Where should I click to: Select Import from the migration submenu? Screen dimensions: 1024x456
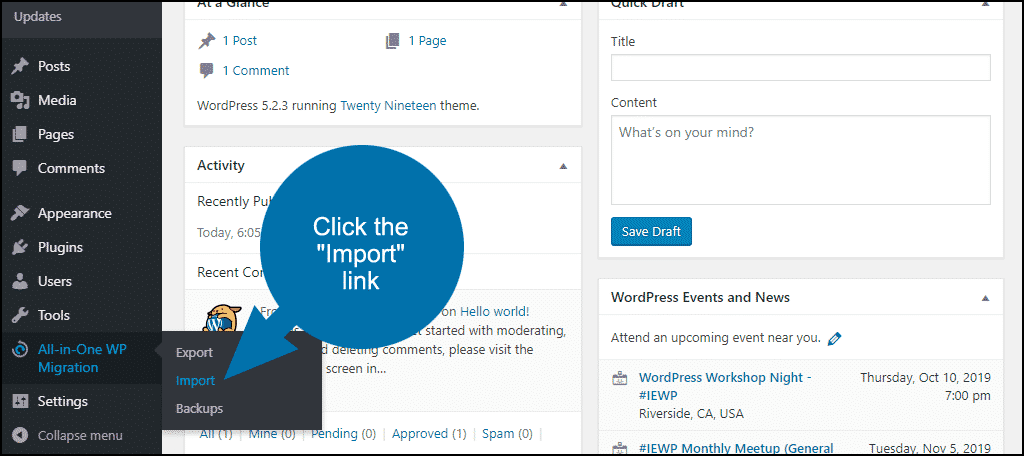pyautogui.click(x=195, y=381)
